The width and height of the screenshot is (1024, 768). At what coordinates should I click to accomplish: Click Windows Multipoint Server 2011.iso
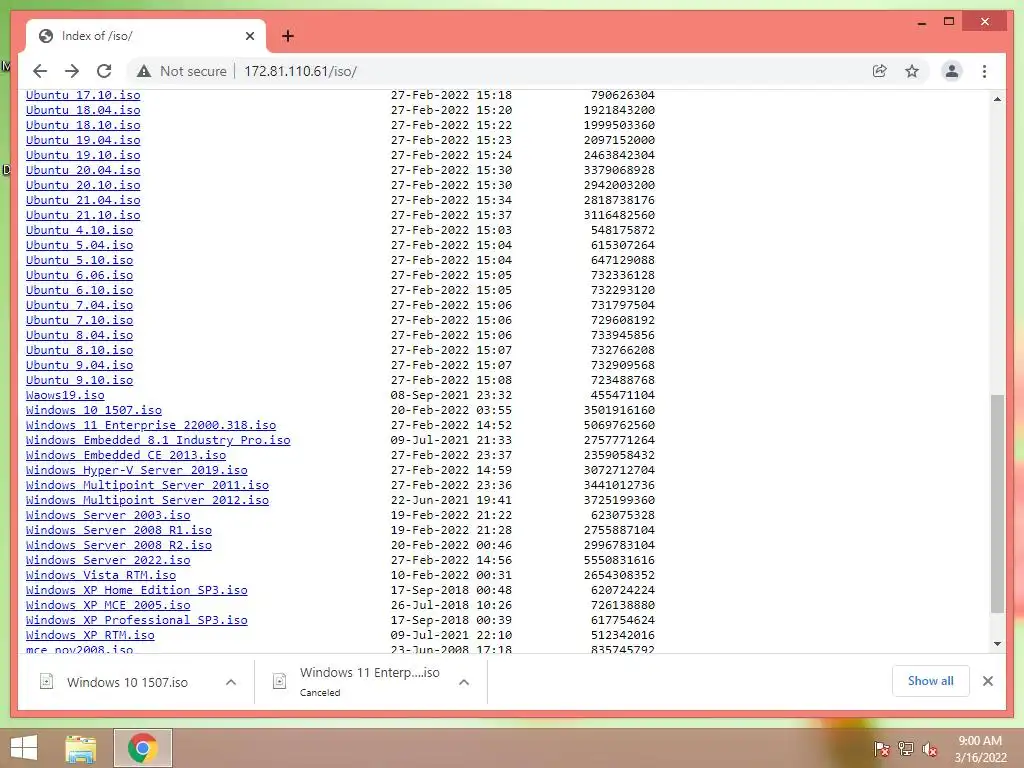pos(147,486)
